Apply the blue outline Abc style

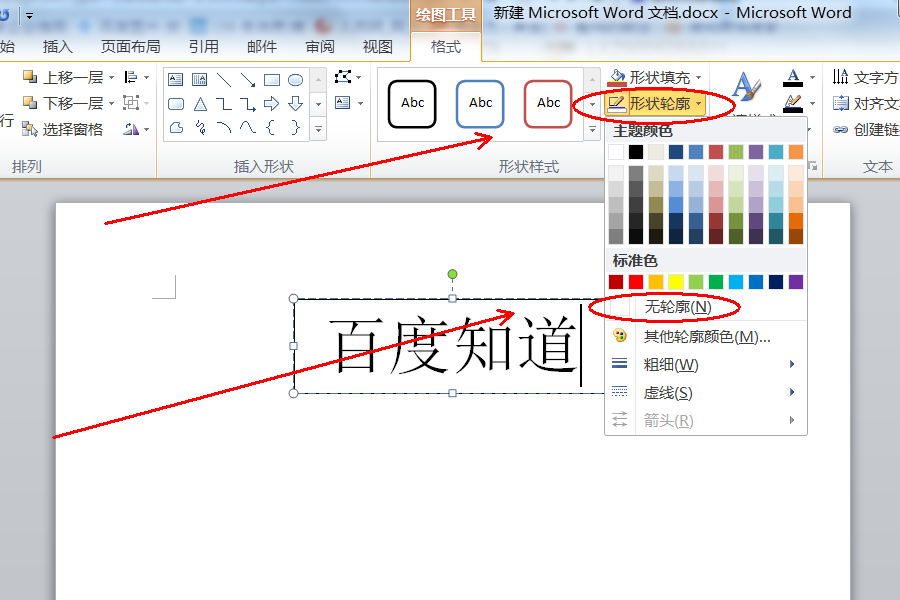[x=480, y=103]
